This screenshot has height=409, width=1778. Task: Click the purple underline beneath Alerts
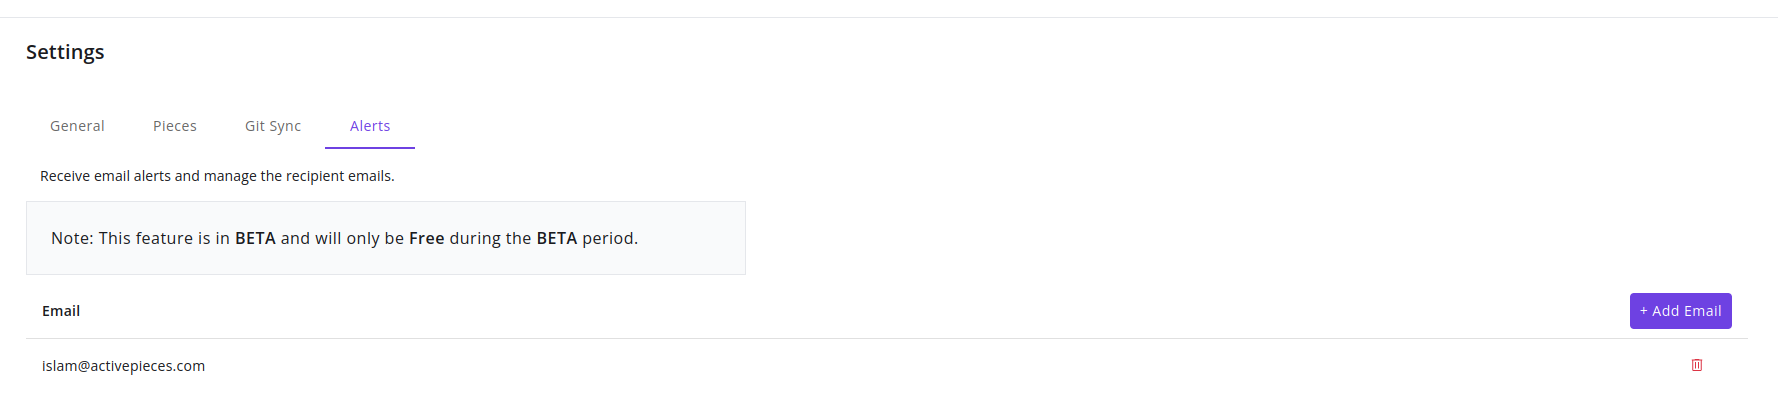370,148
